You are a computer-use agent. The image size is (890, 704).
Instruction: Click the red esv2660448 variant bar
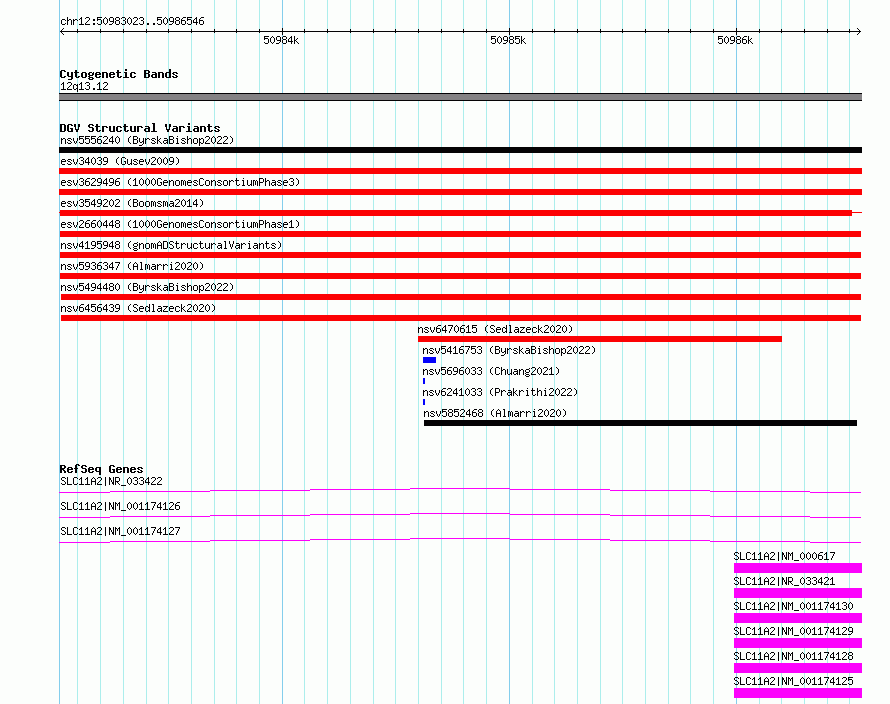tap(460, 234)
